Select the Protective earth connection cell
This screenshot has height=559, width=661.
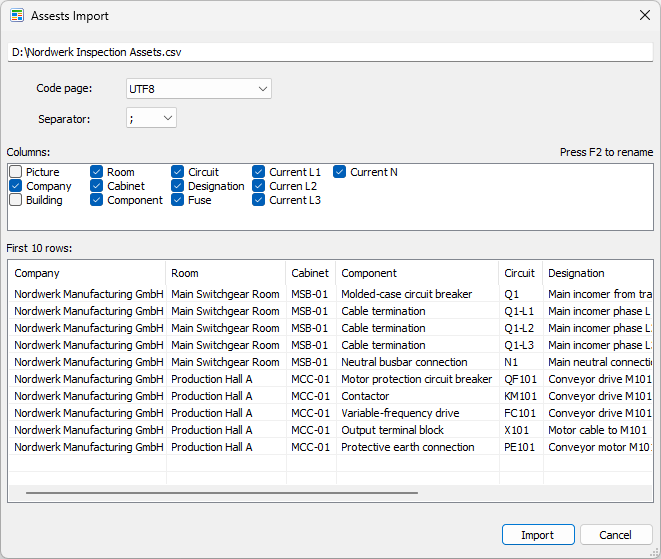(417, 447)
